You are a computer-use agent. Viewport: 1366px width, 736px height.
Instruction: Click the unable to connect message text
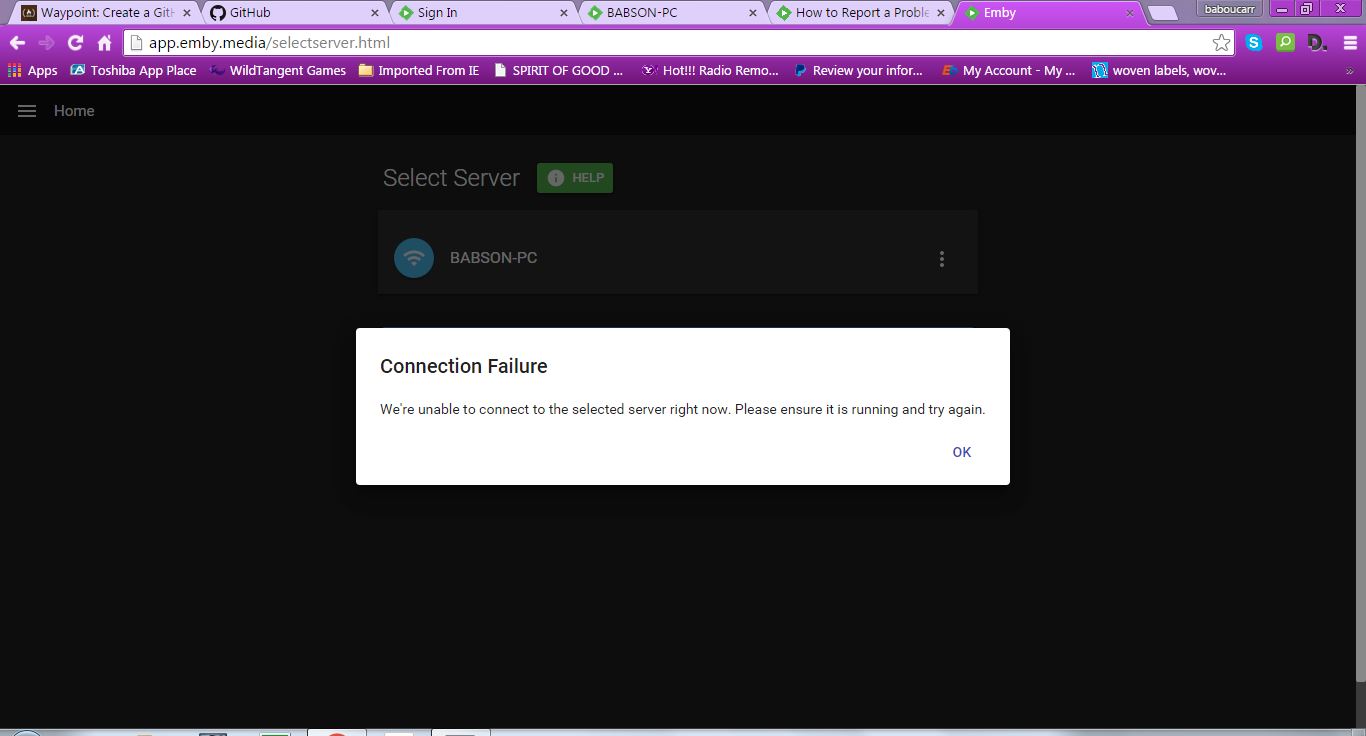point(683,409)
